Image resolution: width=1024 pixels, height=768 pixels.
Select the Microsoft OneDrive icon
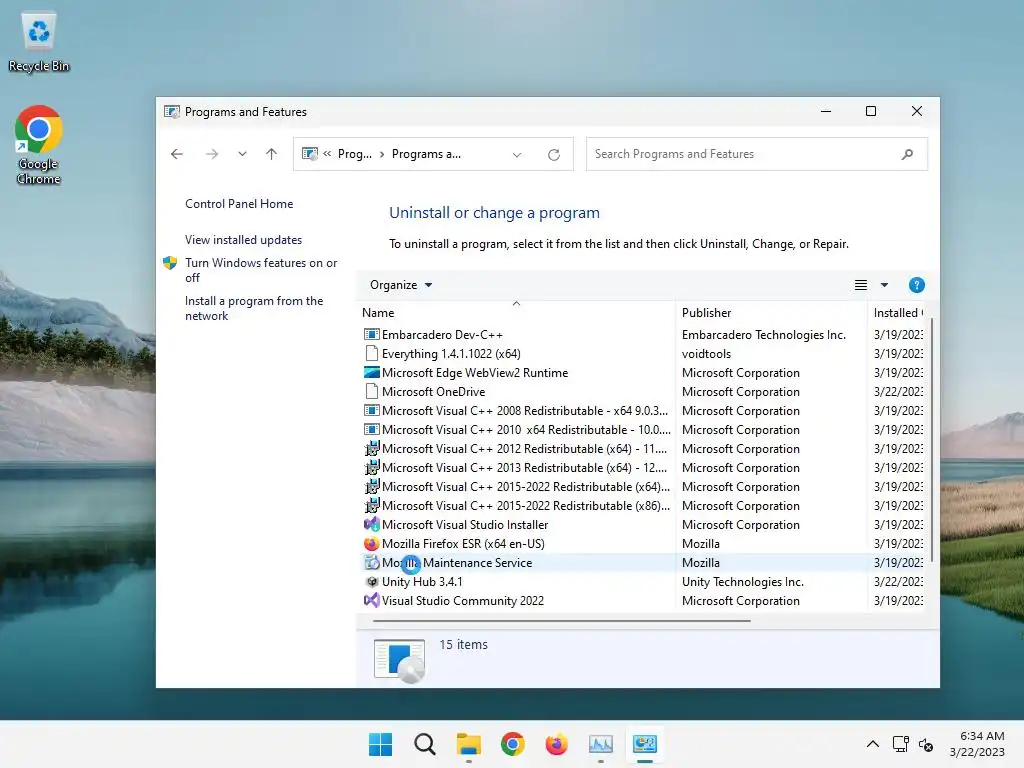click(x=372, y=391)
